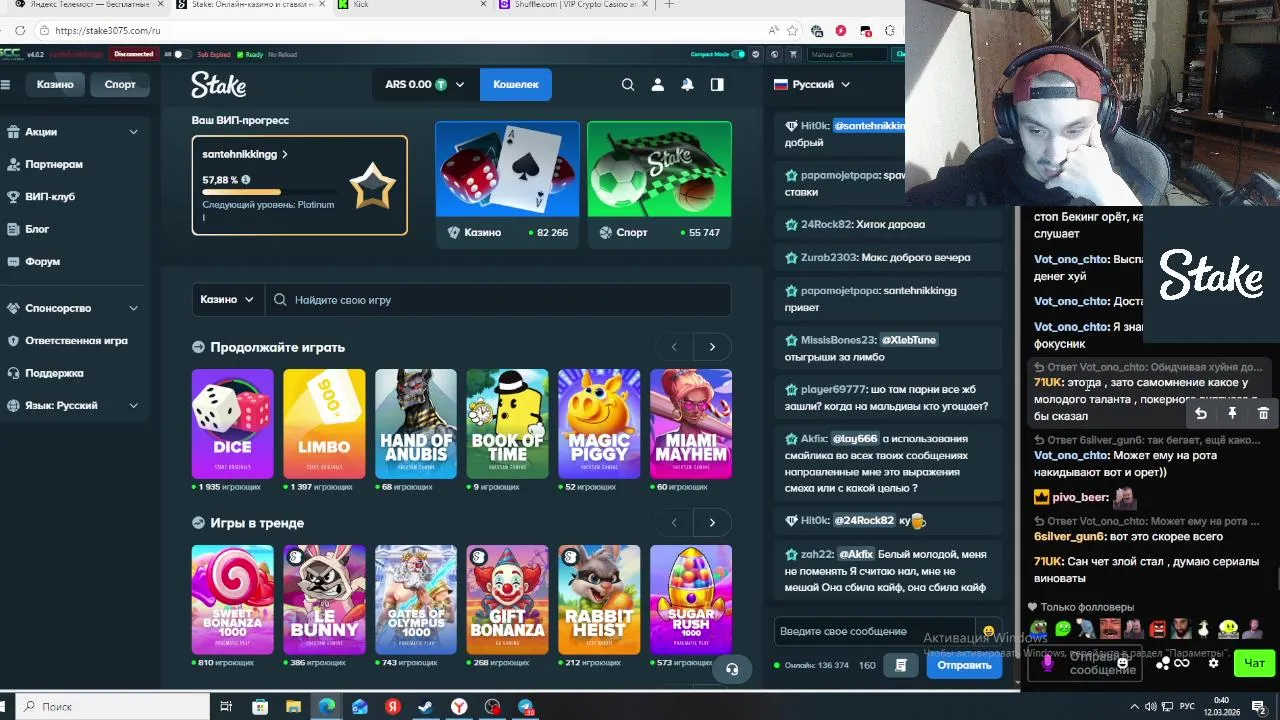Select the Спорт tab in top navigation
1280x720 pixels.
tap(120, 84)
